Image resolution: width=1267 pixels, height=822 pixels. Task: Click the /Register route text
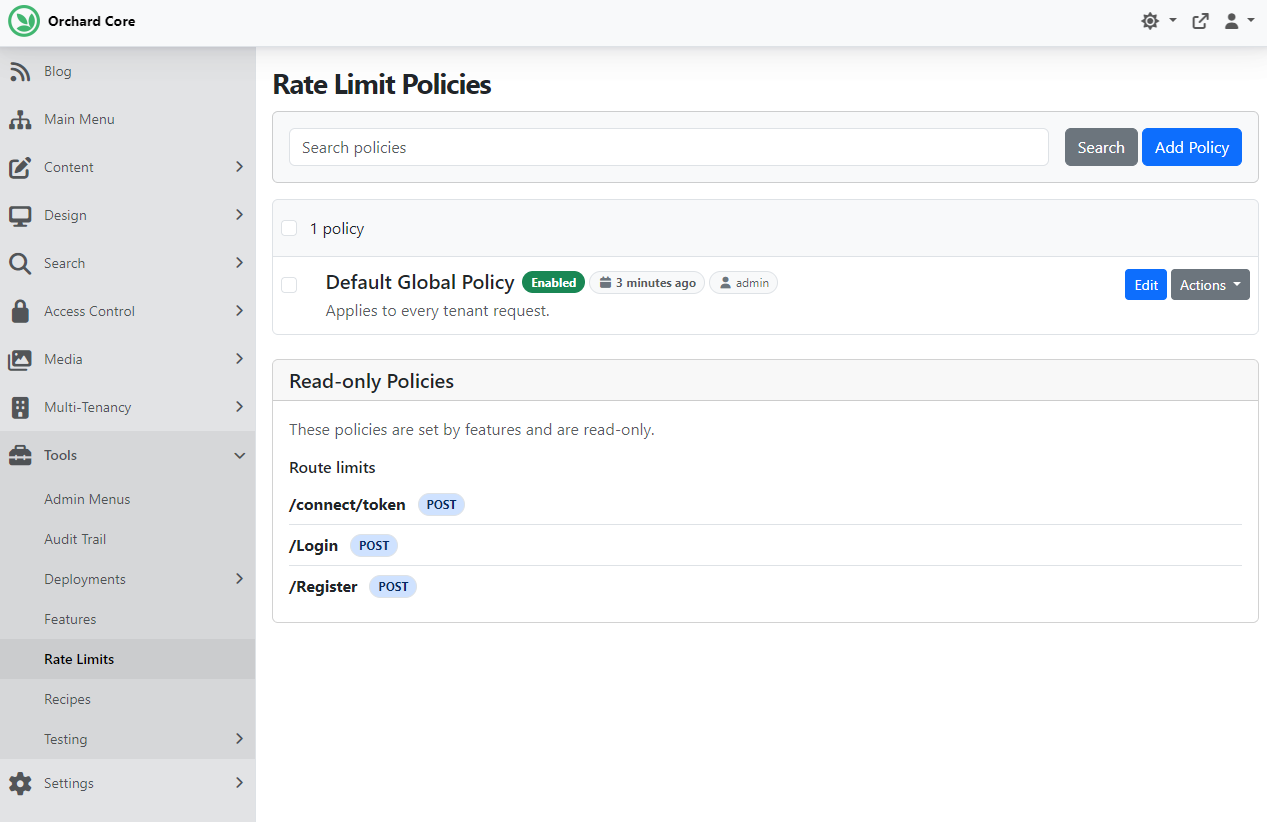click(x=323, y=587)
